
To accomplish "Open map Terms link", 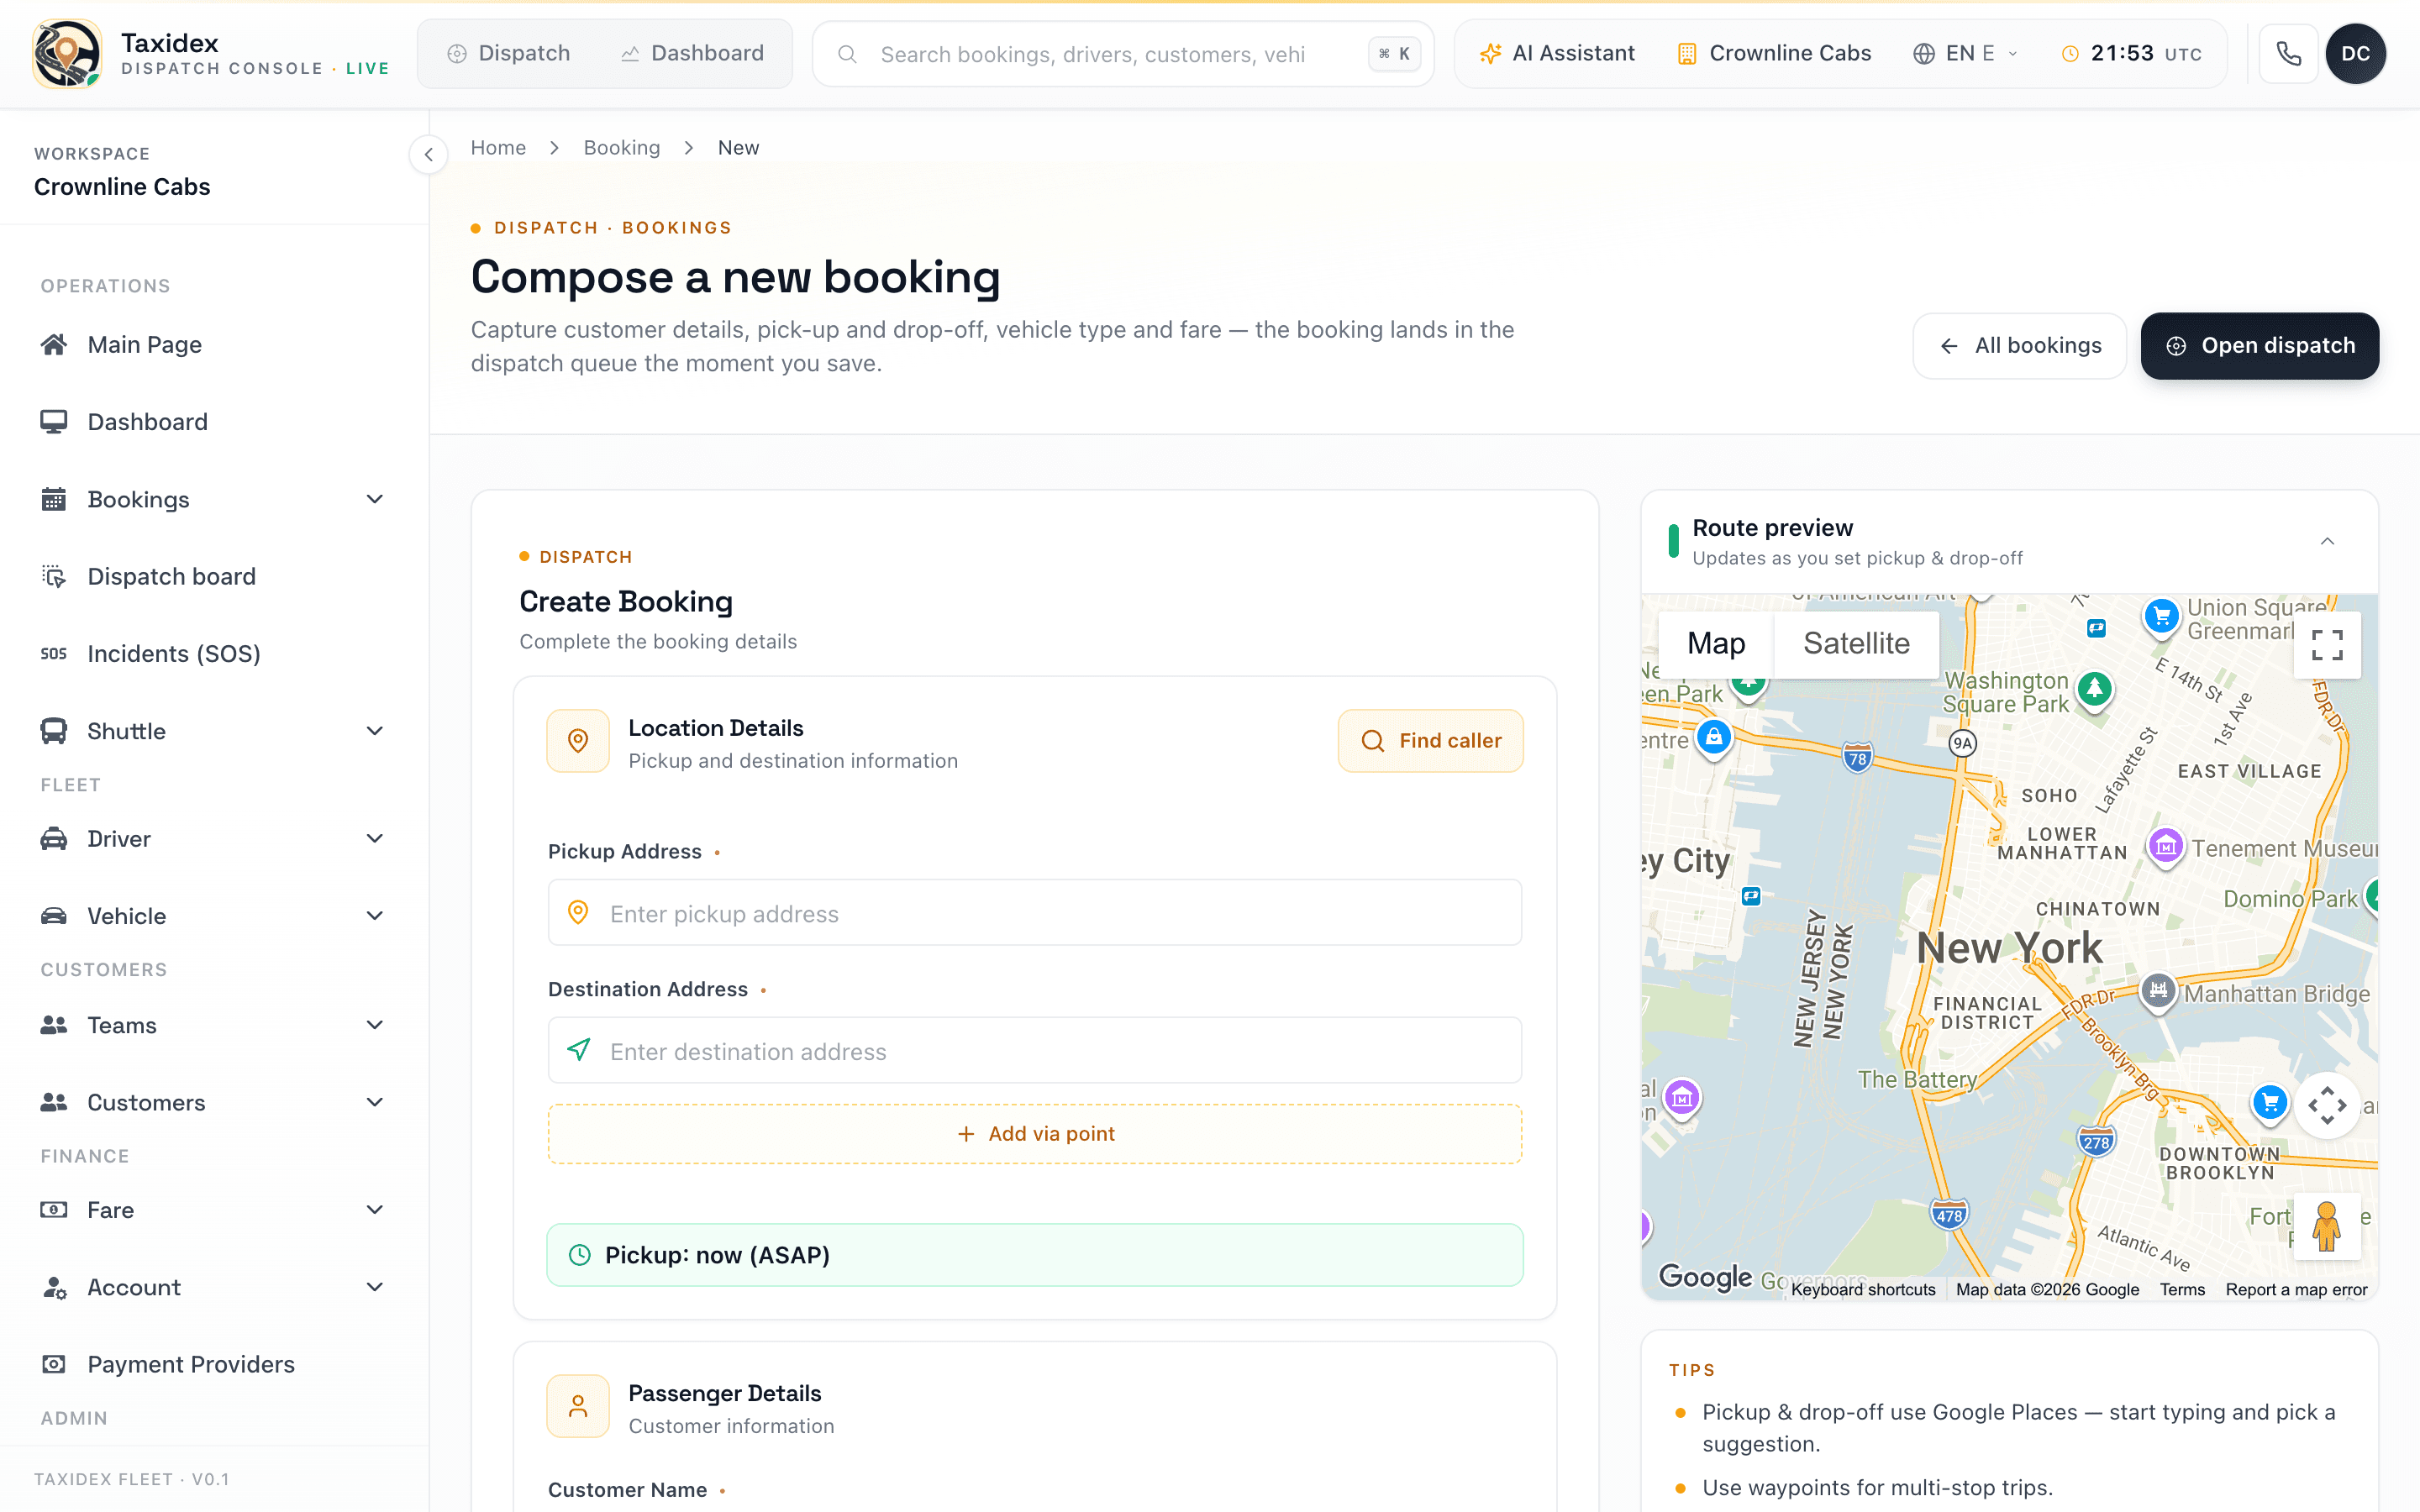I will pos(2181,1290).
